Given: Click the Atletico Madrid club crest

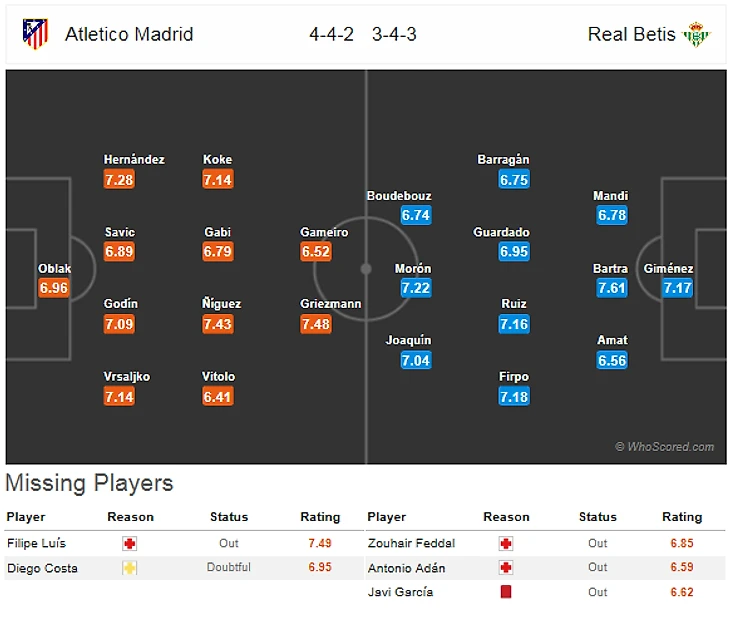Looking at the screenshot, I should 35,34.
